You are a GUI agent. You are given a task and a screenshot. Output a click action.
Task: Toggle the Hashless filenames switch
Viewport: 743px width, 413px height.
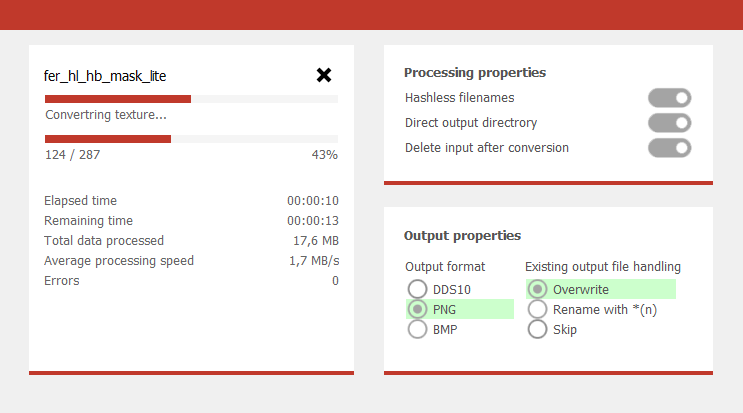669,98
